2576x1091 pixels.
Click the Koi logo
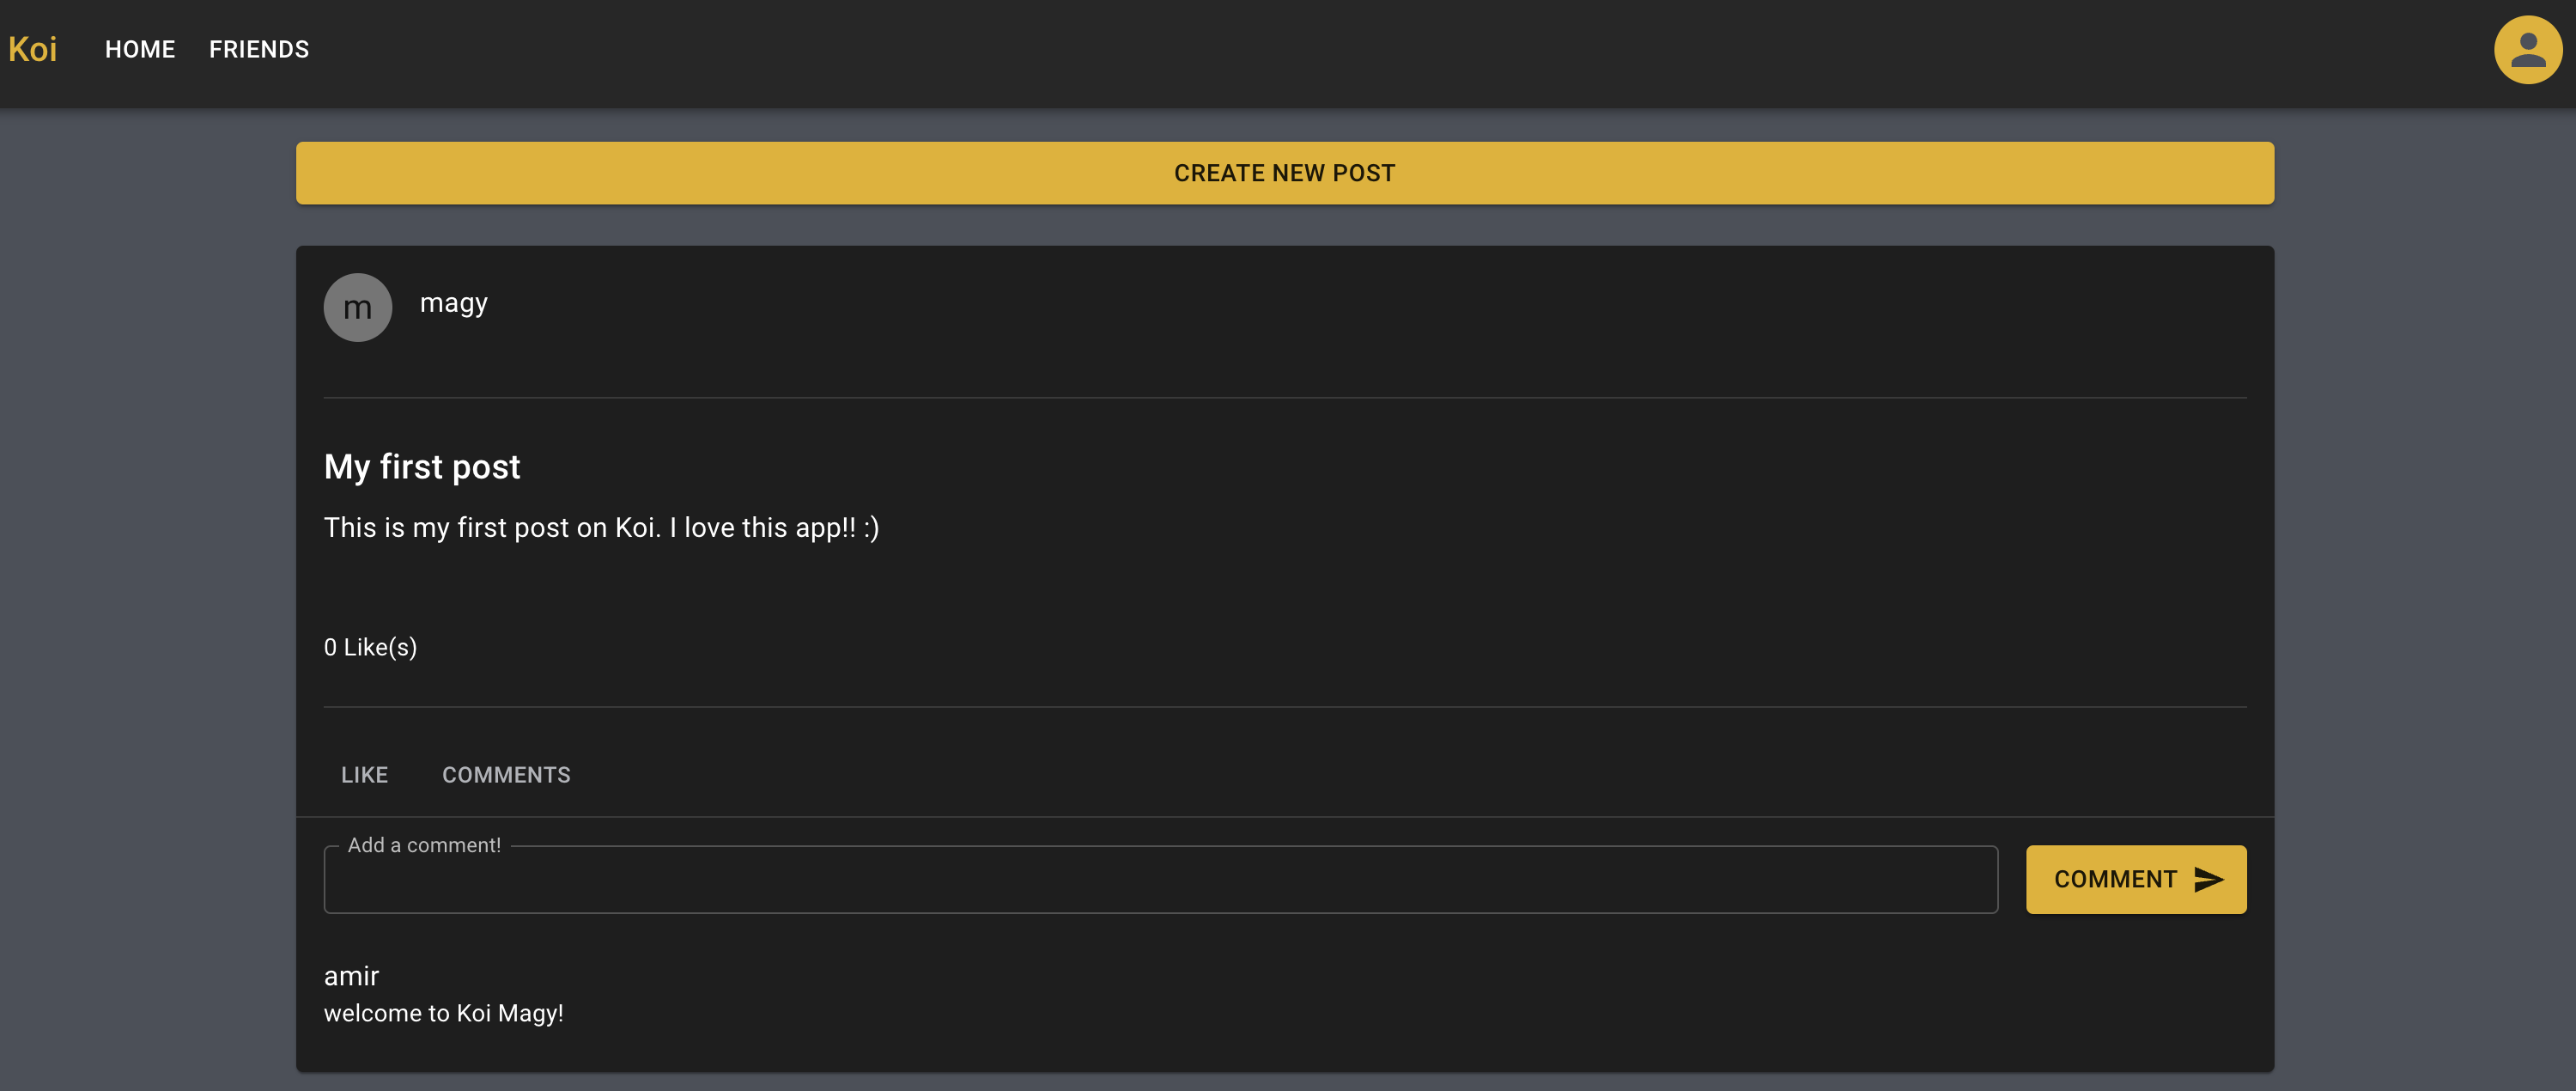(x=33, y=49)
